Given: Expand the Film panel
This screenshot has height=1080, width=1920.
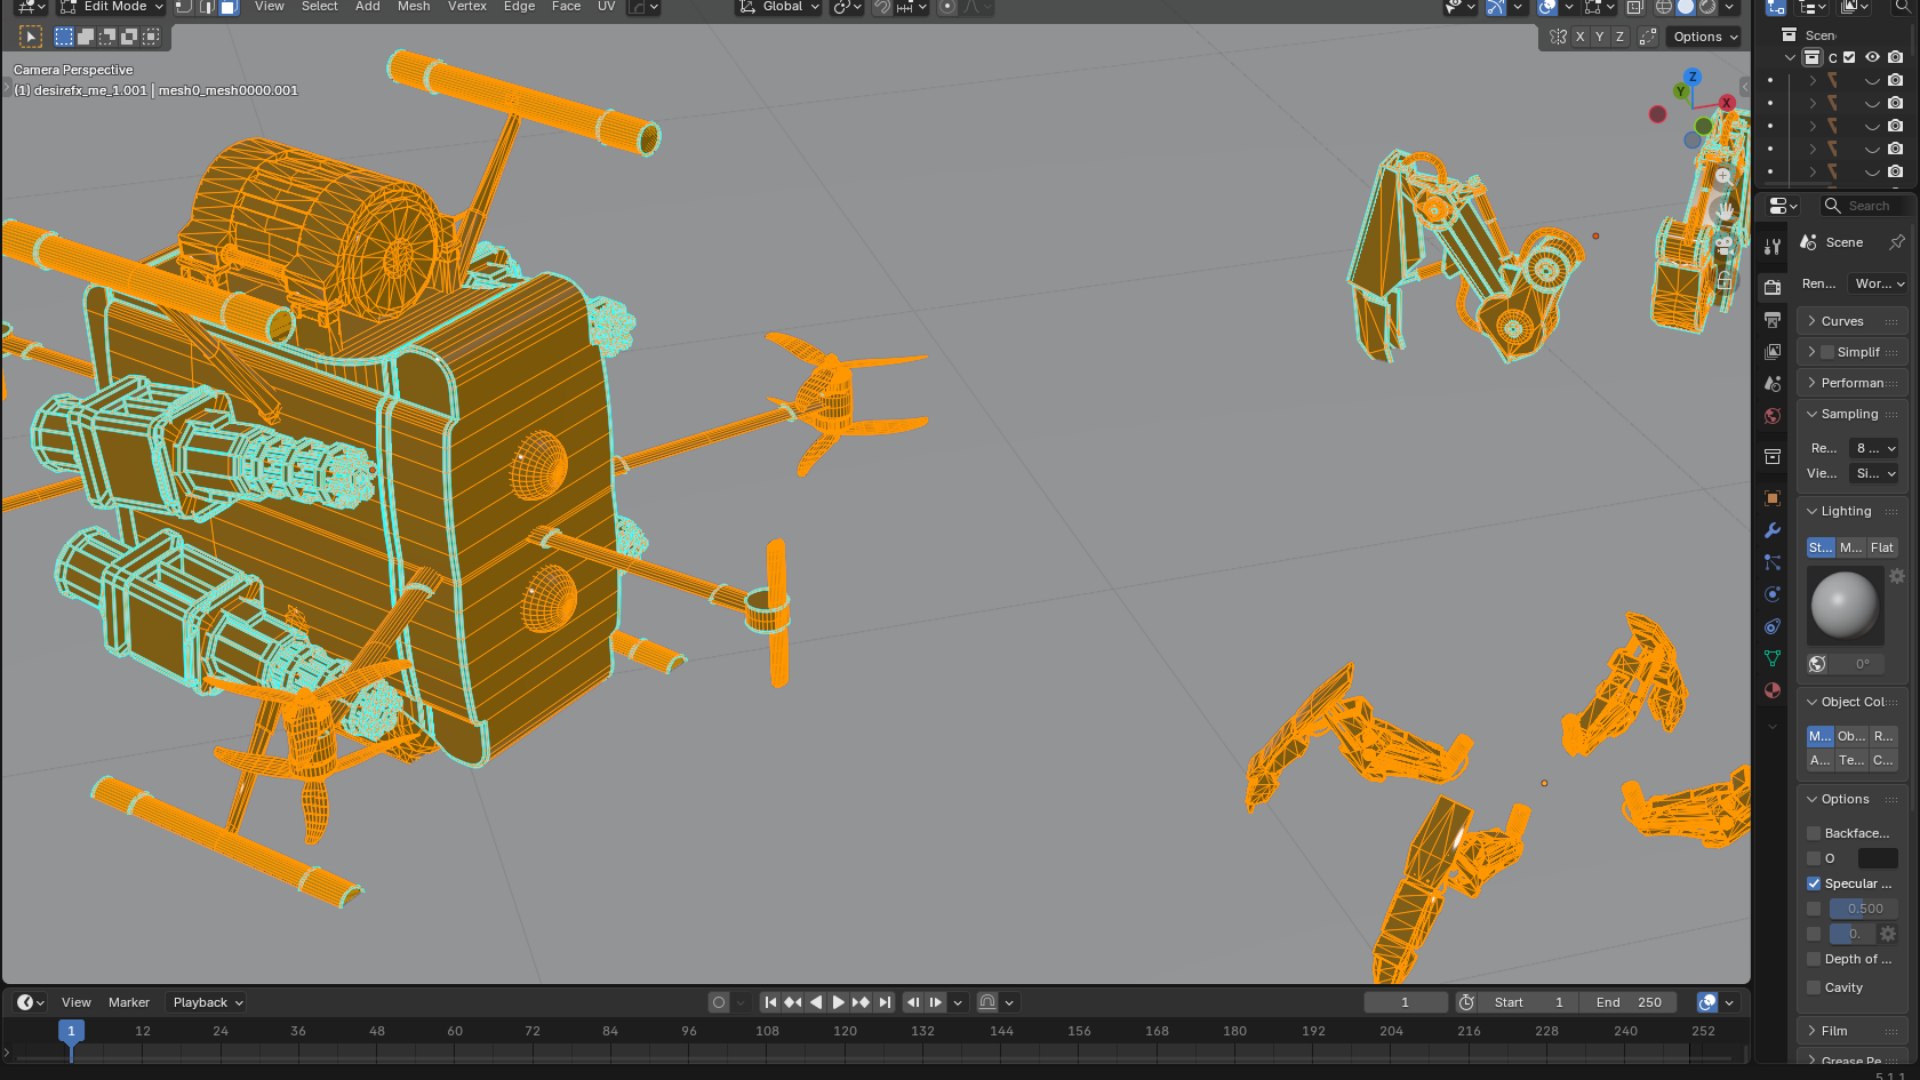Looking at the screenshot, I should click(1853, 1031).
